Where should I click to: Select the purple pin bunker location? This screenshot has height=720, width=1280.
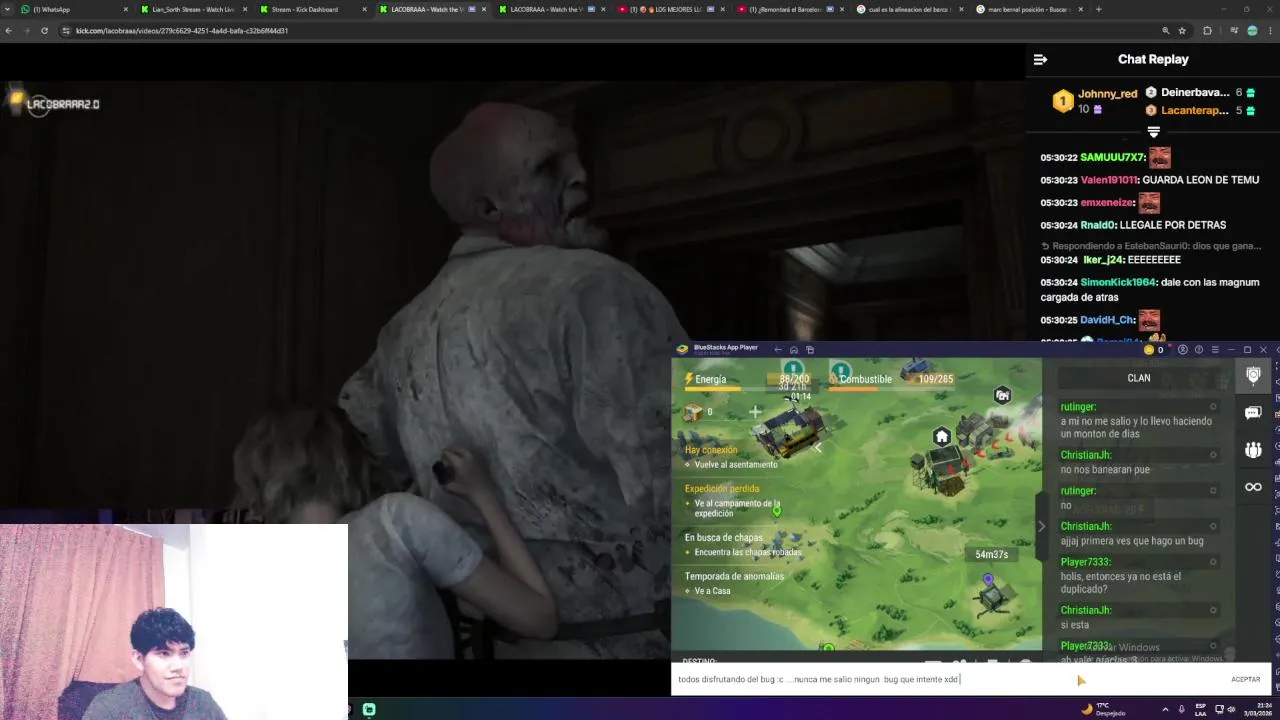(989, 580)
